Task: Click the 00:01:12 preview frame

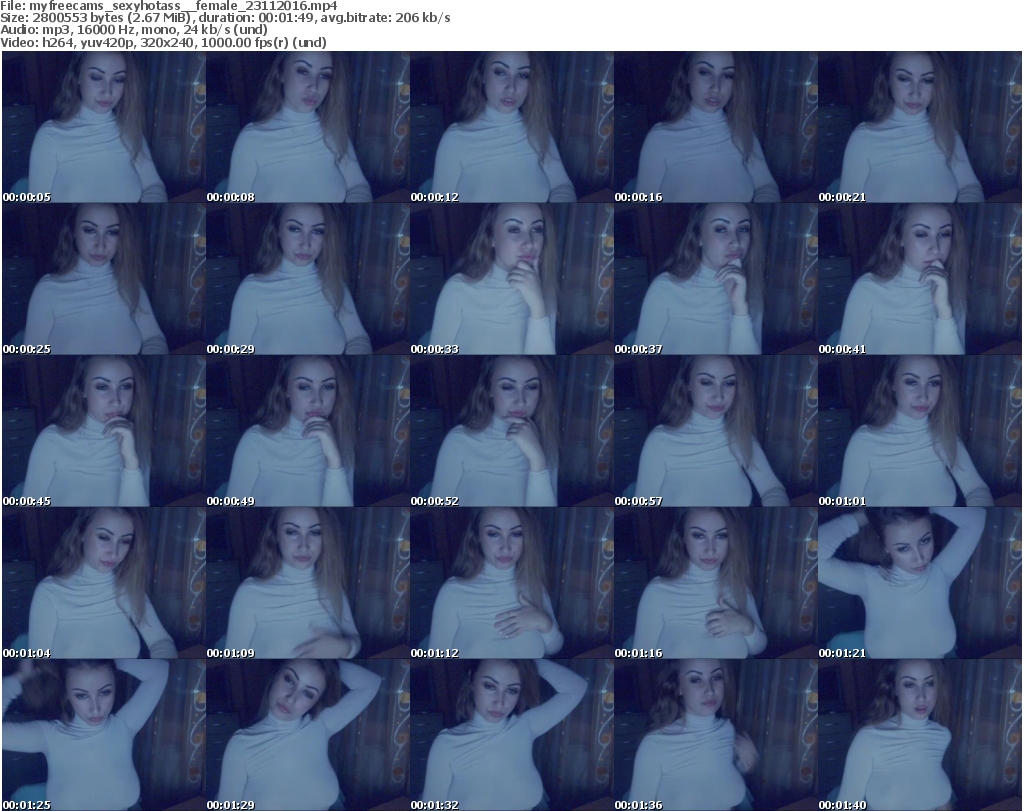Action: point(512,583)
